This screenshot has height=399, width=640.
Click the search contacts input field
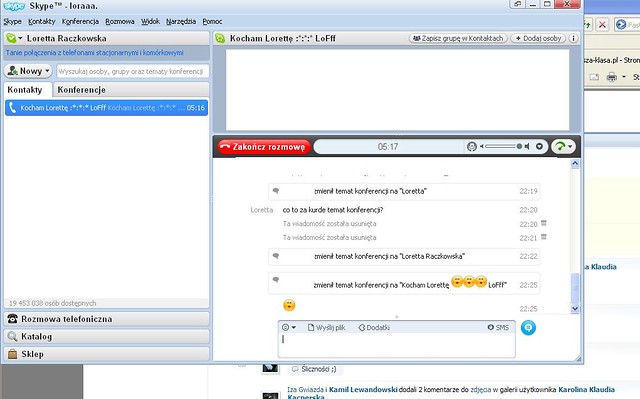[133, 71]
